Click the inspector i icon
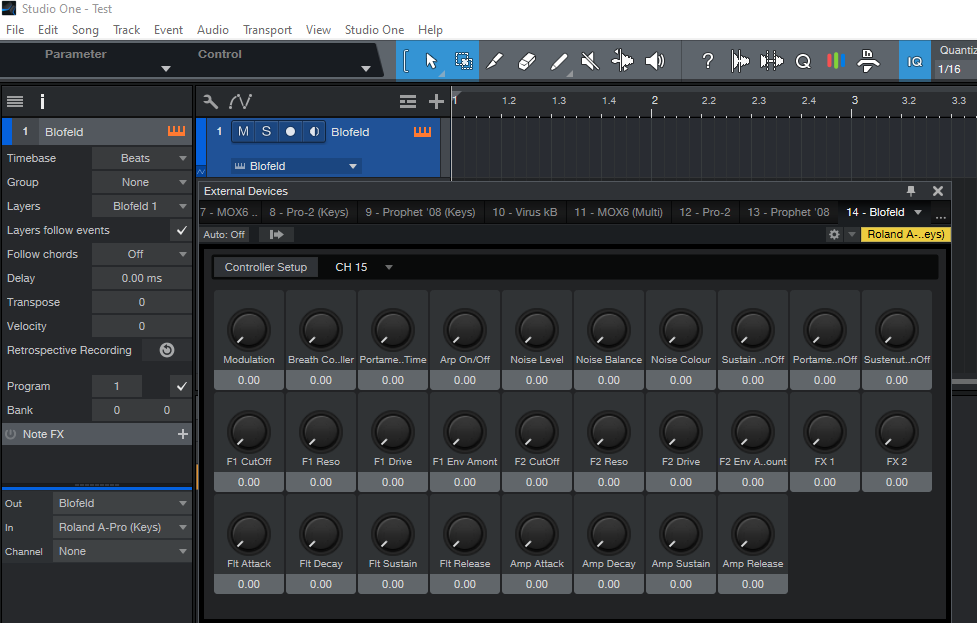 pos(42,102)
